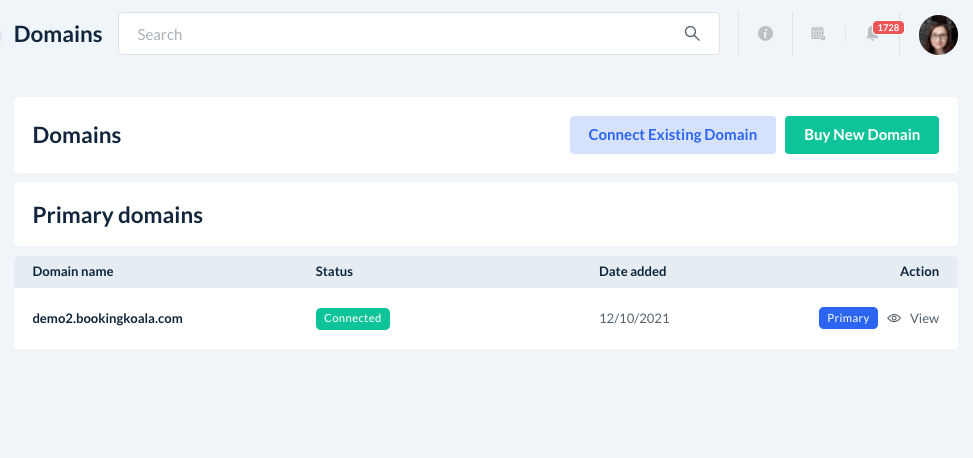Click the eye icon next to View

pos(894,318)
